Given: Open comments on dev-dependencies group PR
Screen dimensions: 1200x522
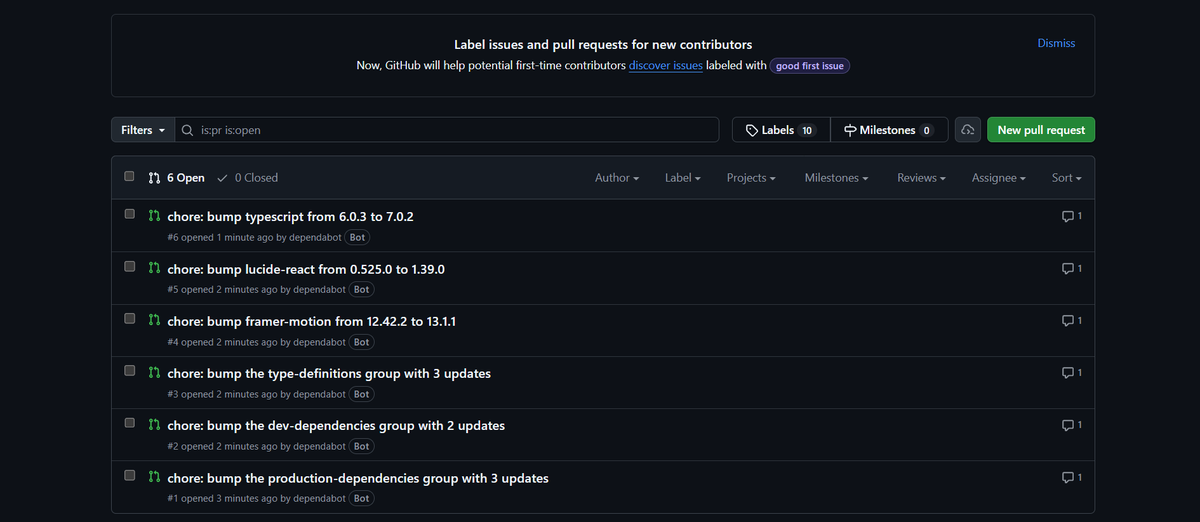Looking at the screenshot, I should click(x=1072, y=424).
